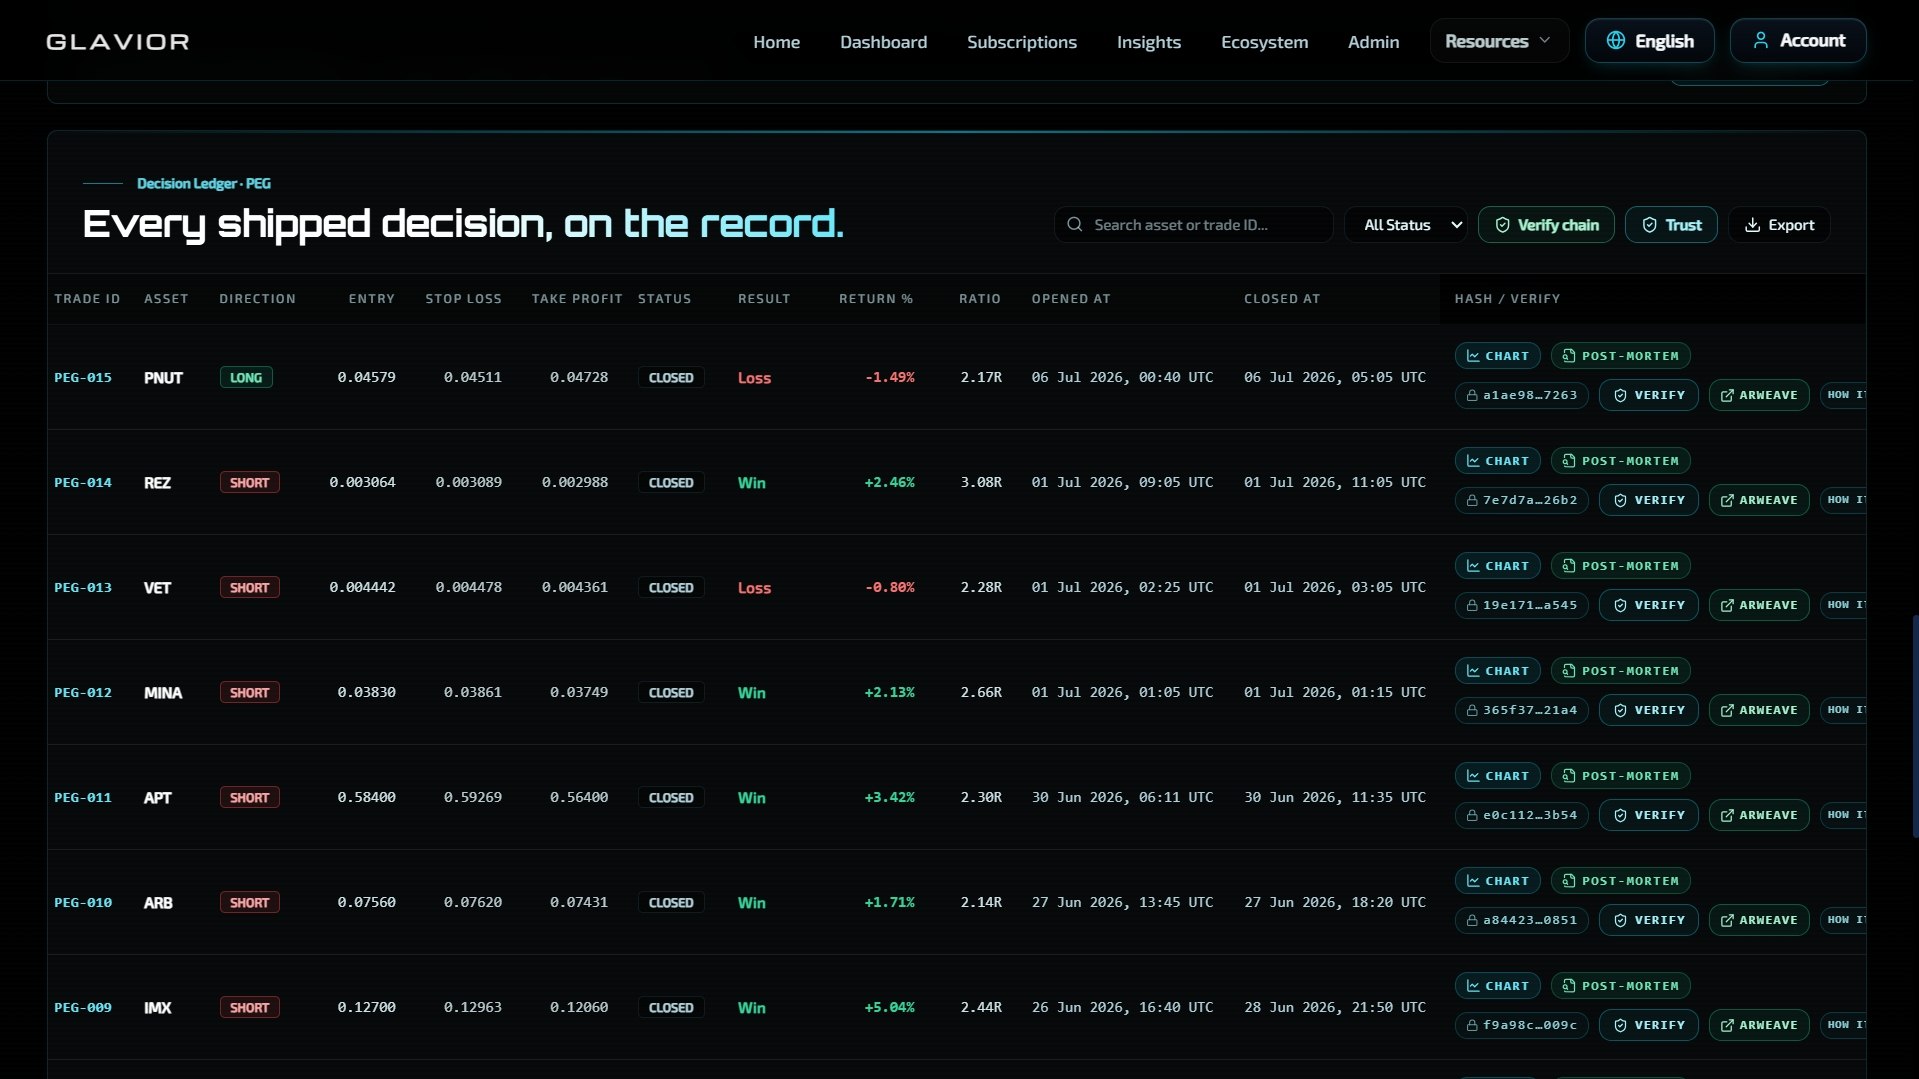Go to the Dashboard nav item
This screenshot has height=1079, width=1919.
click(883, 42)
